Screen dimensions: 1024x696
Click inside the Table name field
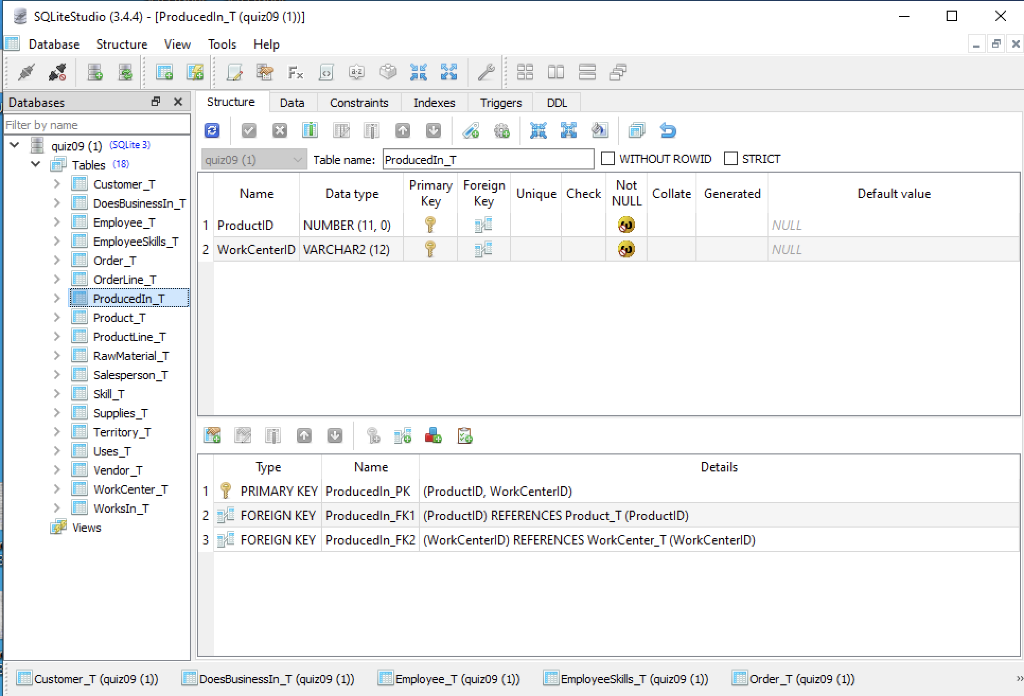pyautogui.click(x=488, y=158)
